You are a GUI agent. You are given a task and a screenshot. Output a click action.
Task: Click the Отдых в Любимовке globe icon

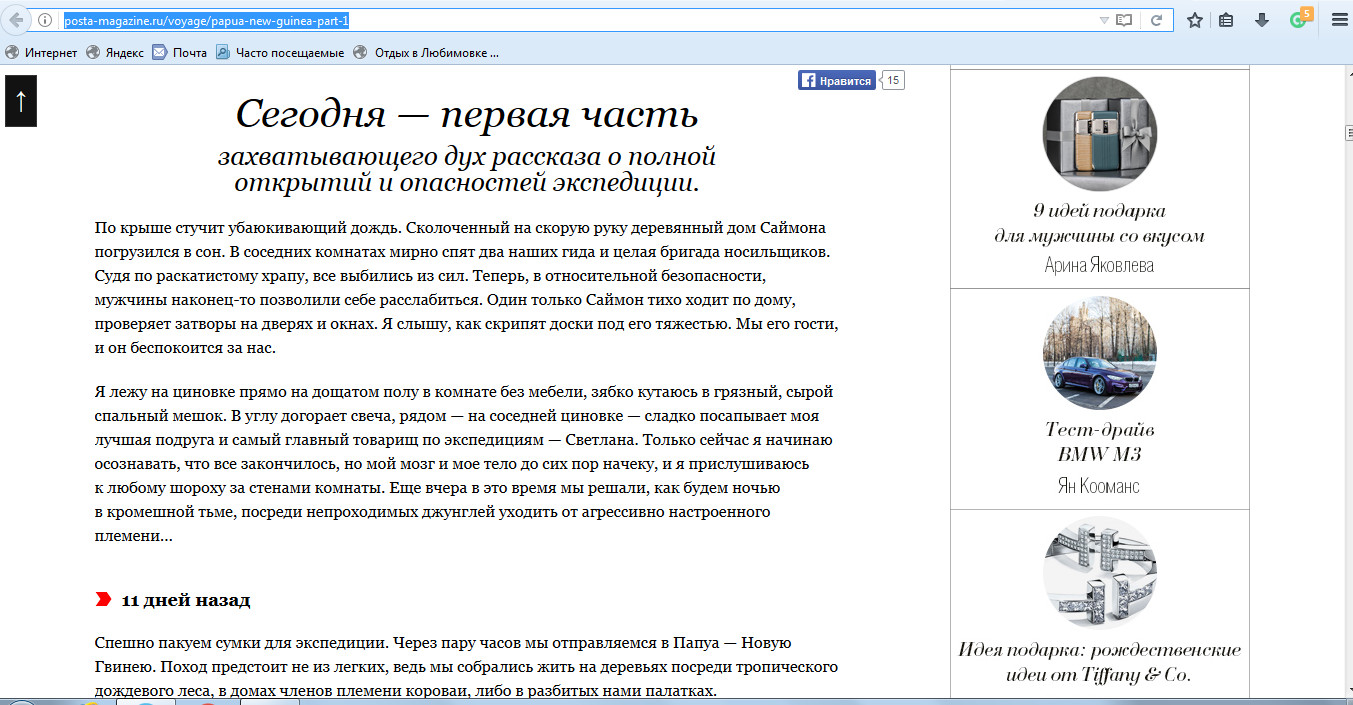point(361,53)
